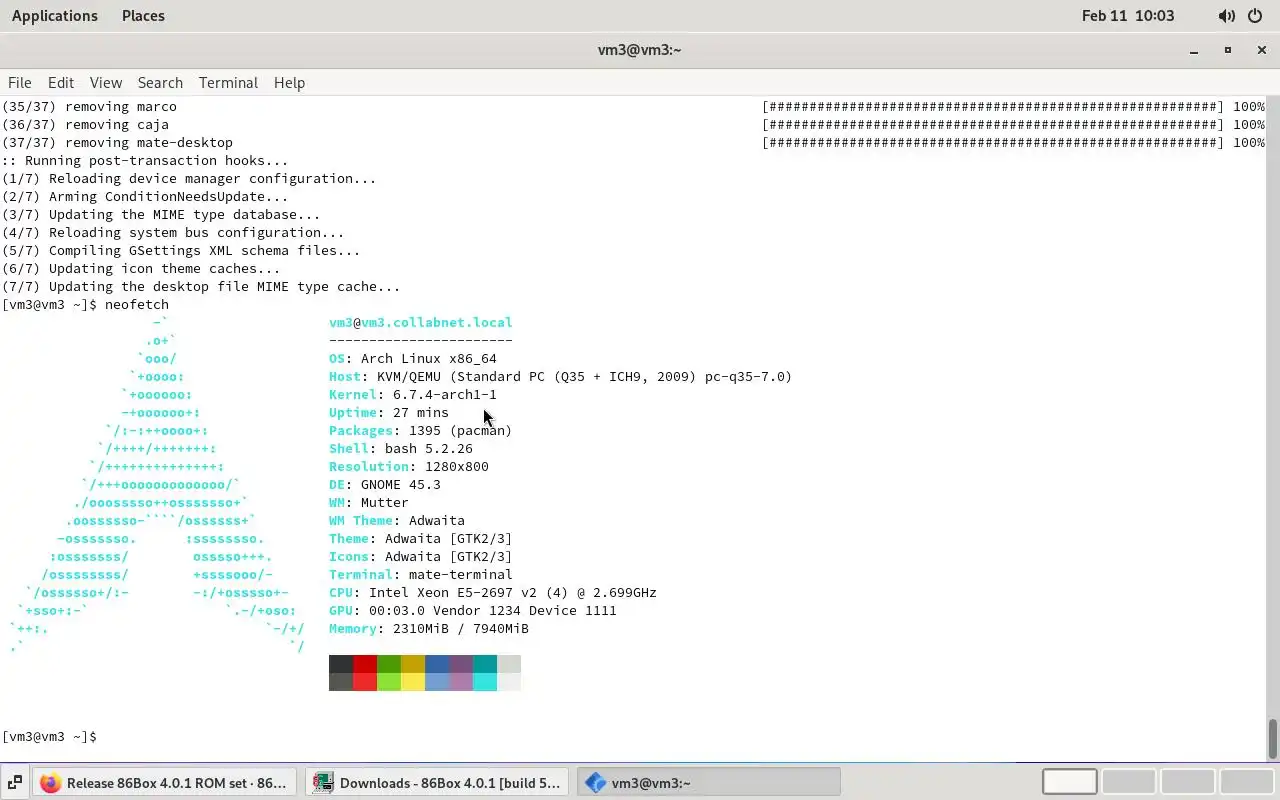Open the Applications menu in top panel
This screenshot has width=1280, height=800.
click(55, 16)
